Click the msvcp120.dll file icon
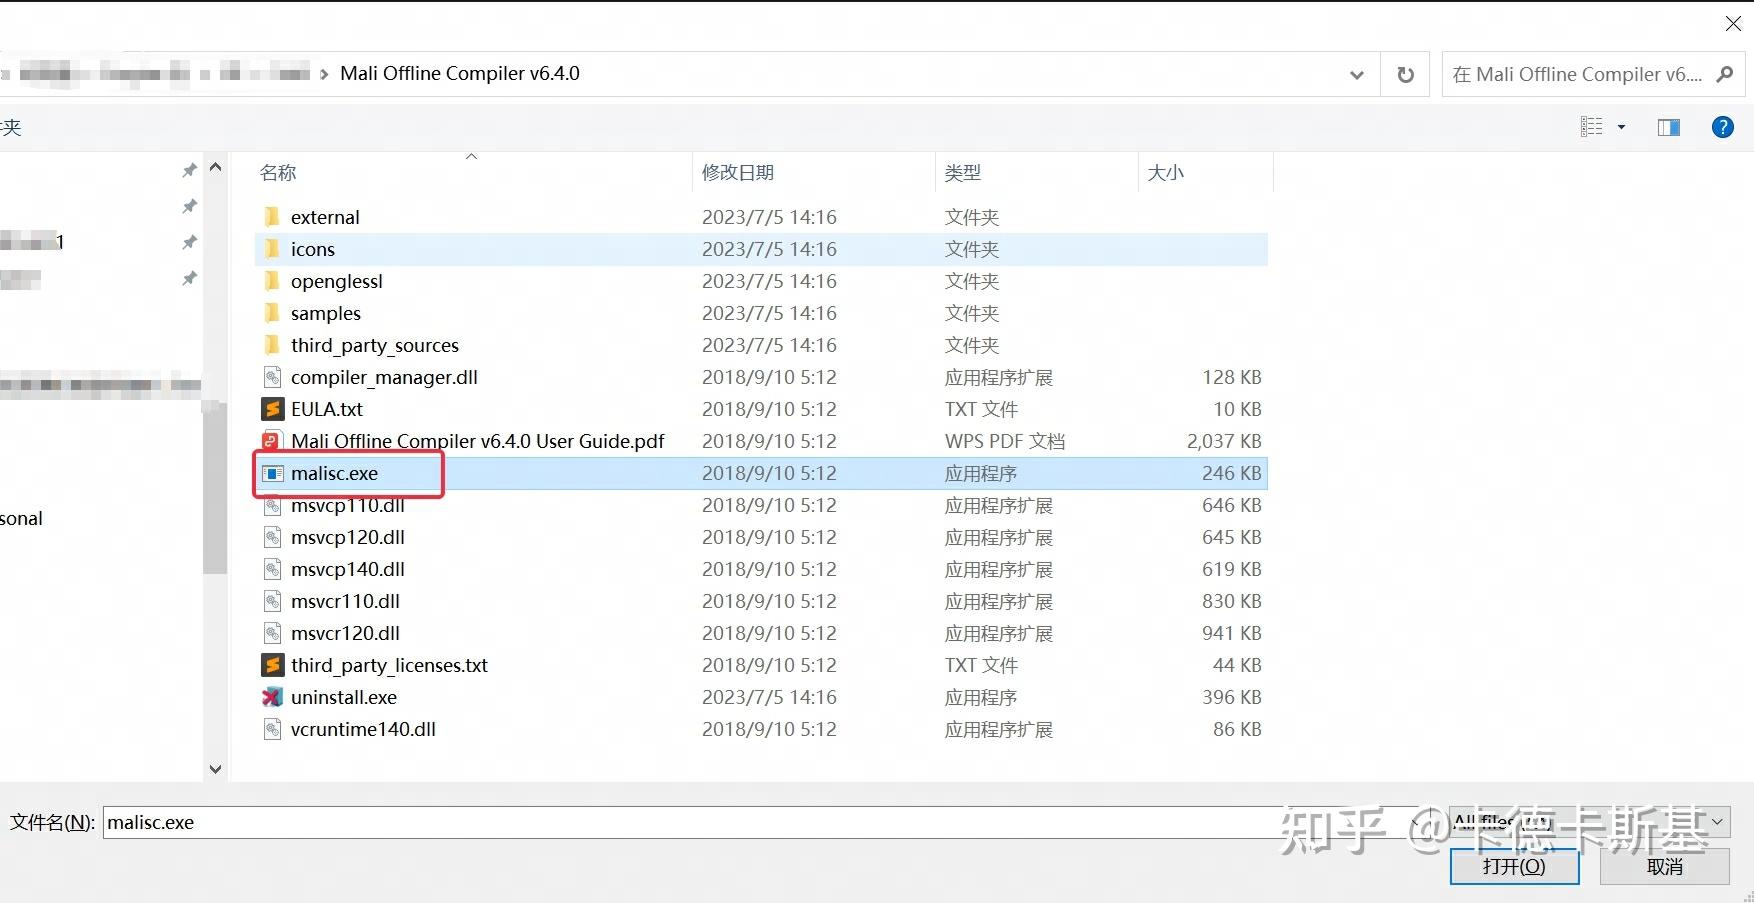 click(x=272, y=537)
